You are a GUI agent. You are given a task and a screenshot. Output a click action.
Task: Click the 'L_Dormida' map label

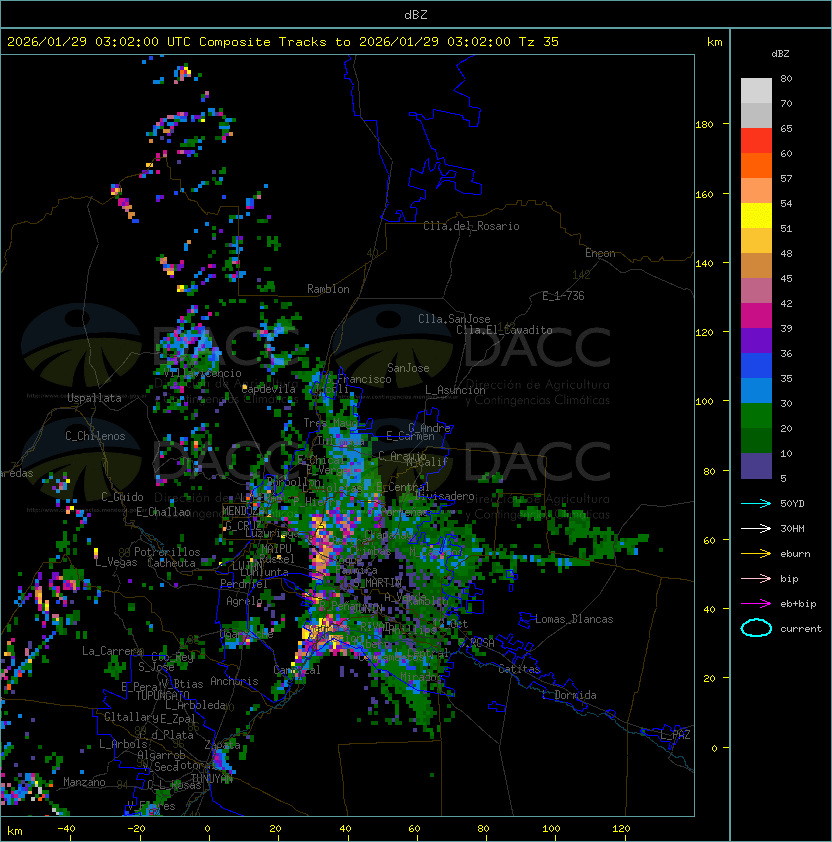(569, 695)
